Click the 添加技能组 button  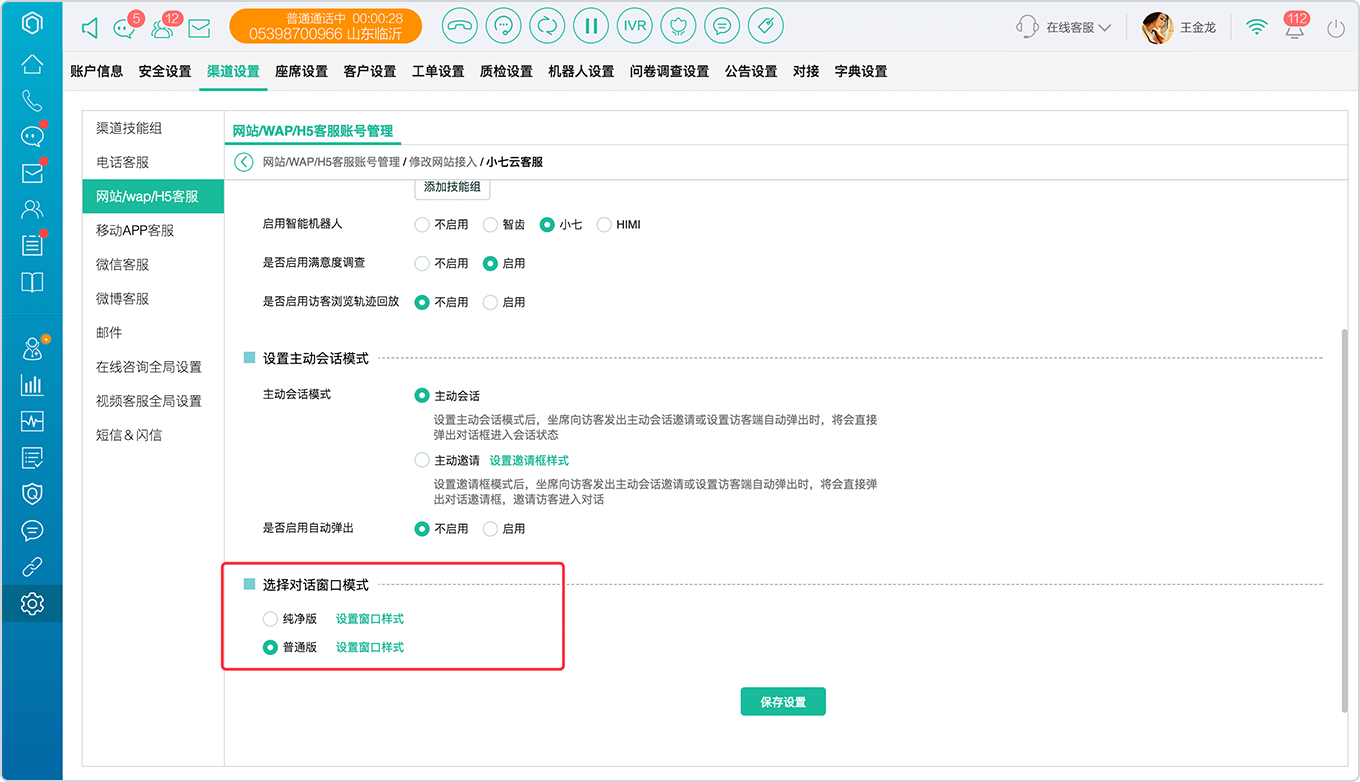[452, 187]
